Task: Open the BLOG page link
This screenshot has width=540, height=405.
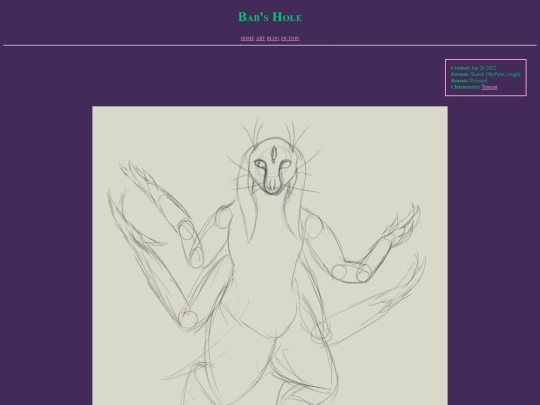Action: (273, 38)
